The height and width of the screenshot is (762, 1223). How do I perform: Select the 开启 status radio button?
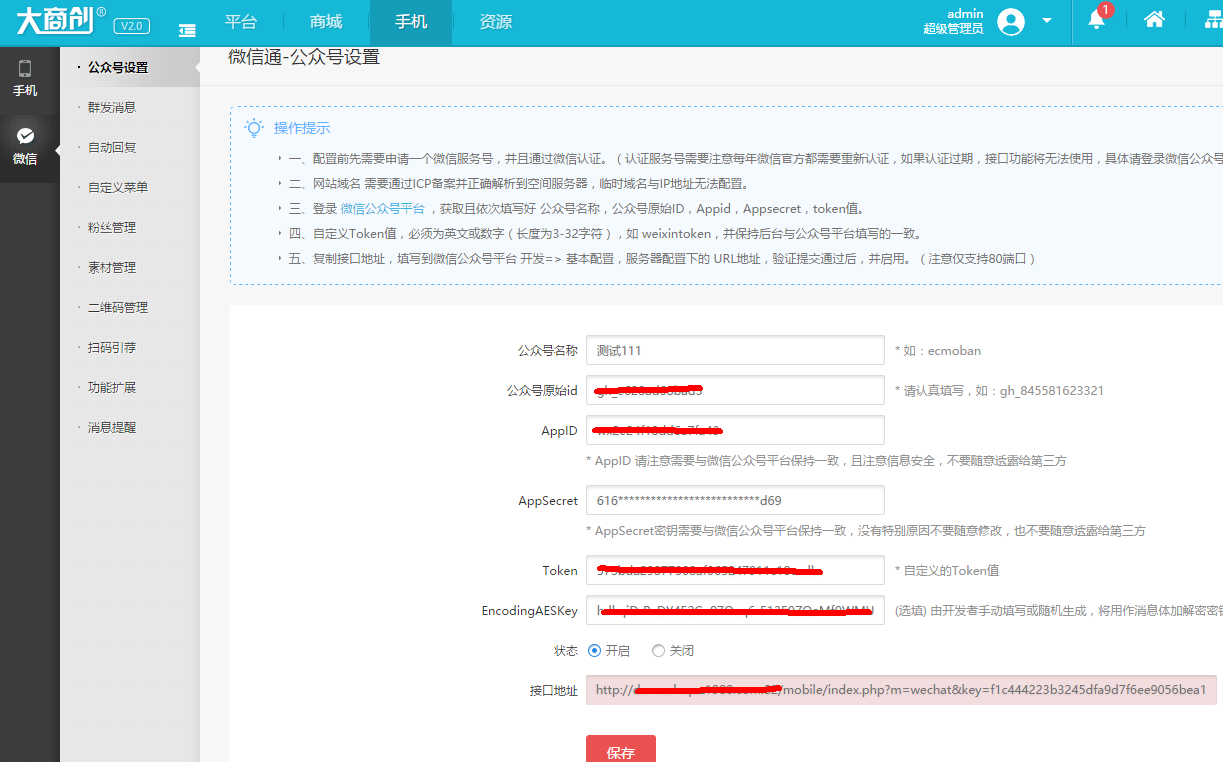594,650
